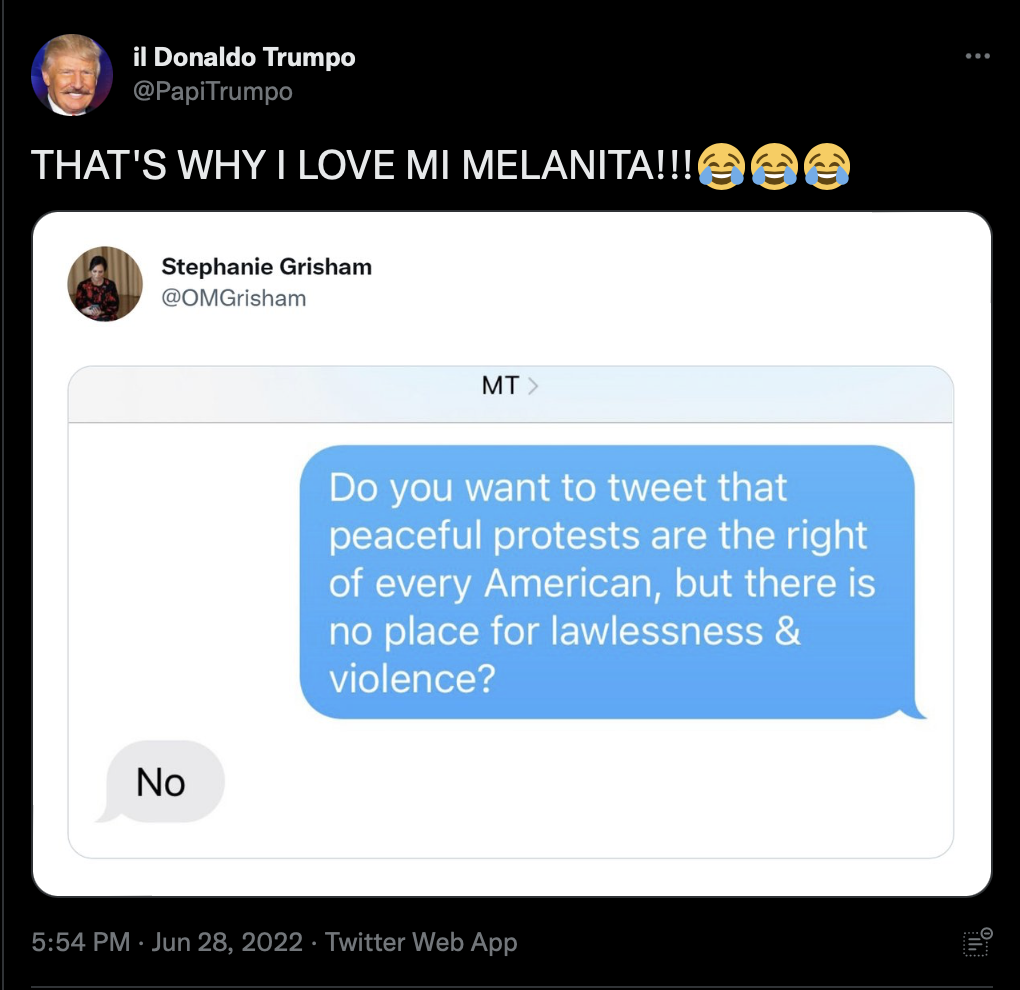Image resolution: width=1020 pixels, height=990 pixels.
Task: Open the quoted tweet card's white header area
Action: [511, 284]
